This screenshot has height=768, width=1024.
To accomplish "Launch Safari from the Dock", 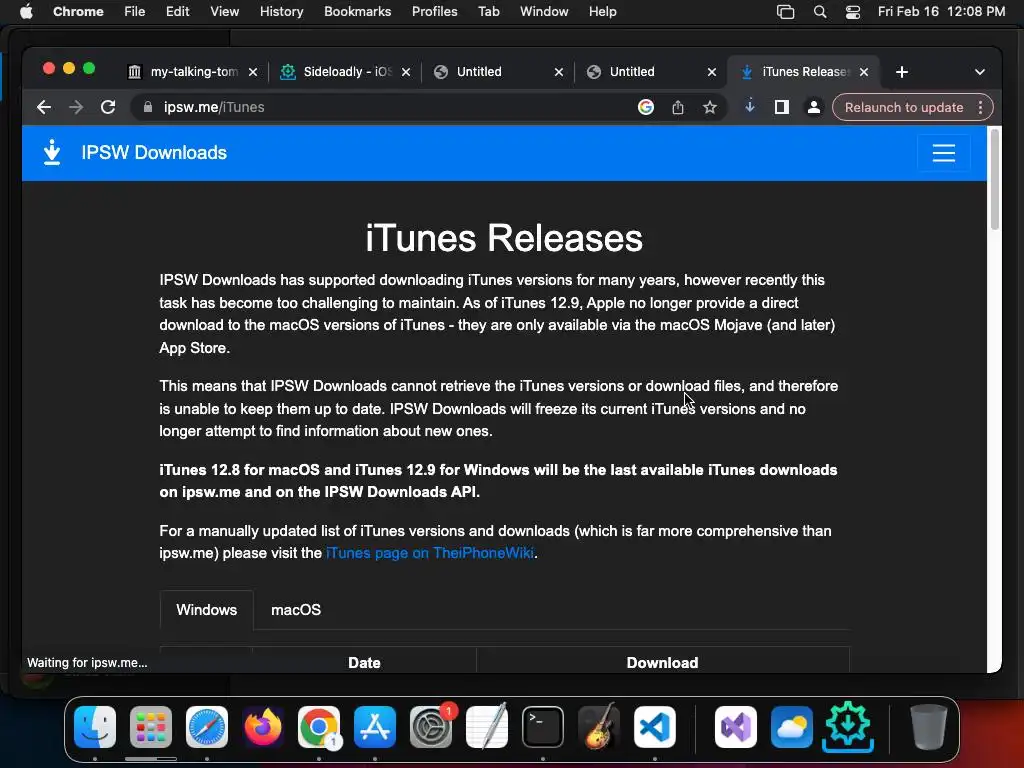I will tap(207, 726).
